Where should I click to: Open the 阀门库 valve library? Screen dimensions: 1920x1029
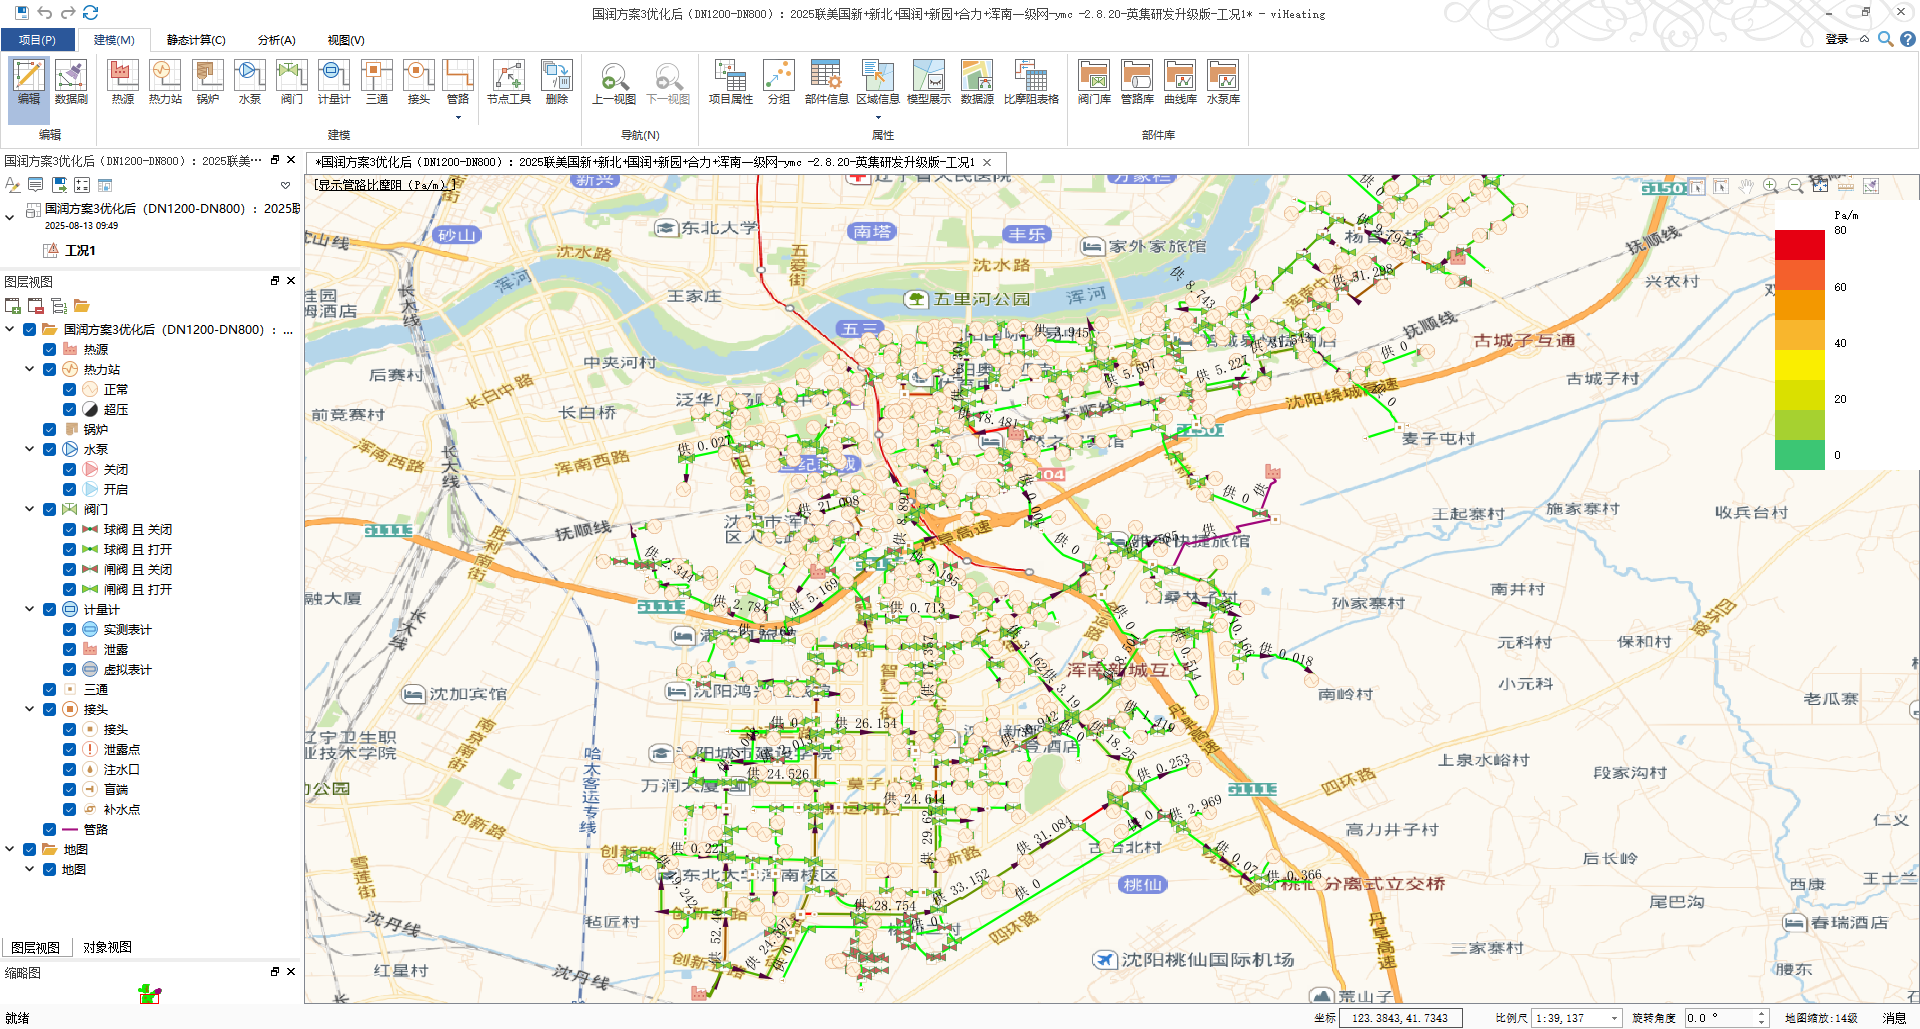click(1093, 82)
